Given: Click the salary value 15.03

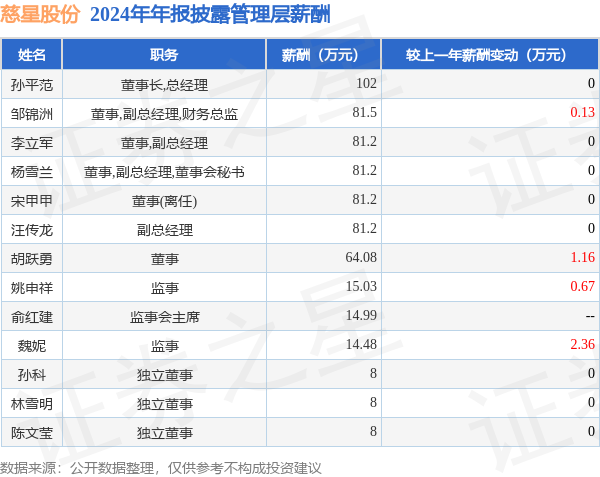Looking at the screenshot, I should (361, 286).
